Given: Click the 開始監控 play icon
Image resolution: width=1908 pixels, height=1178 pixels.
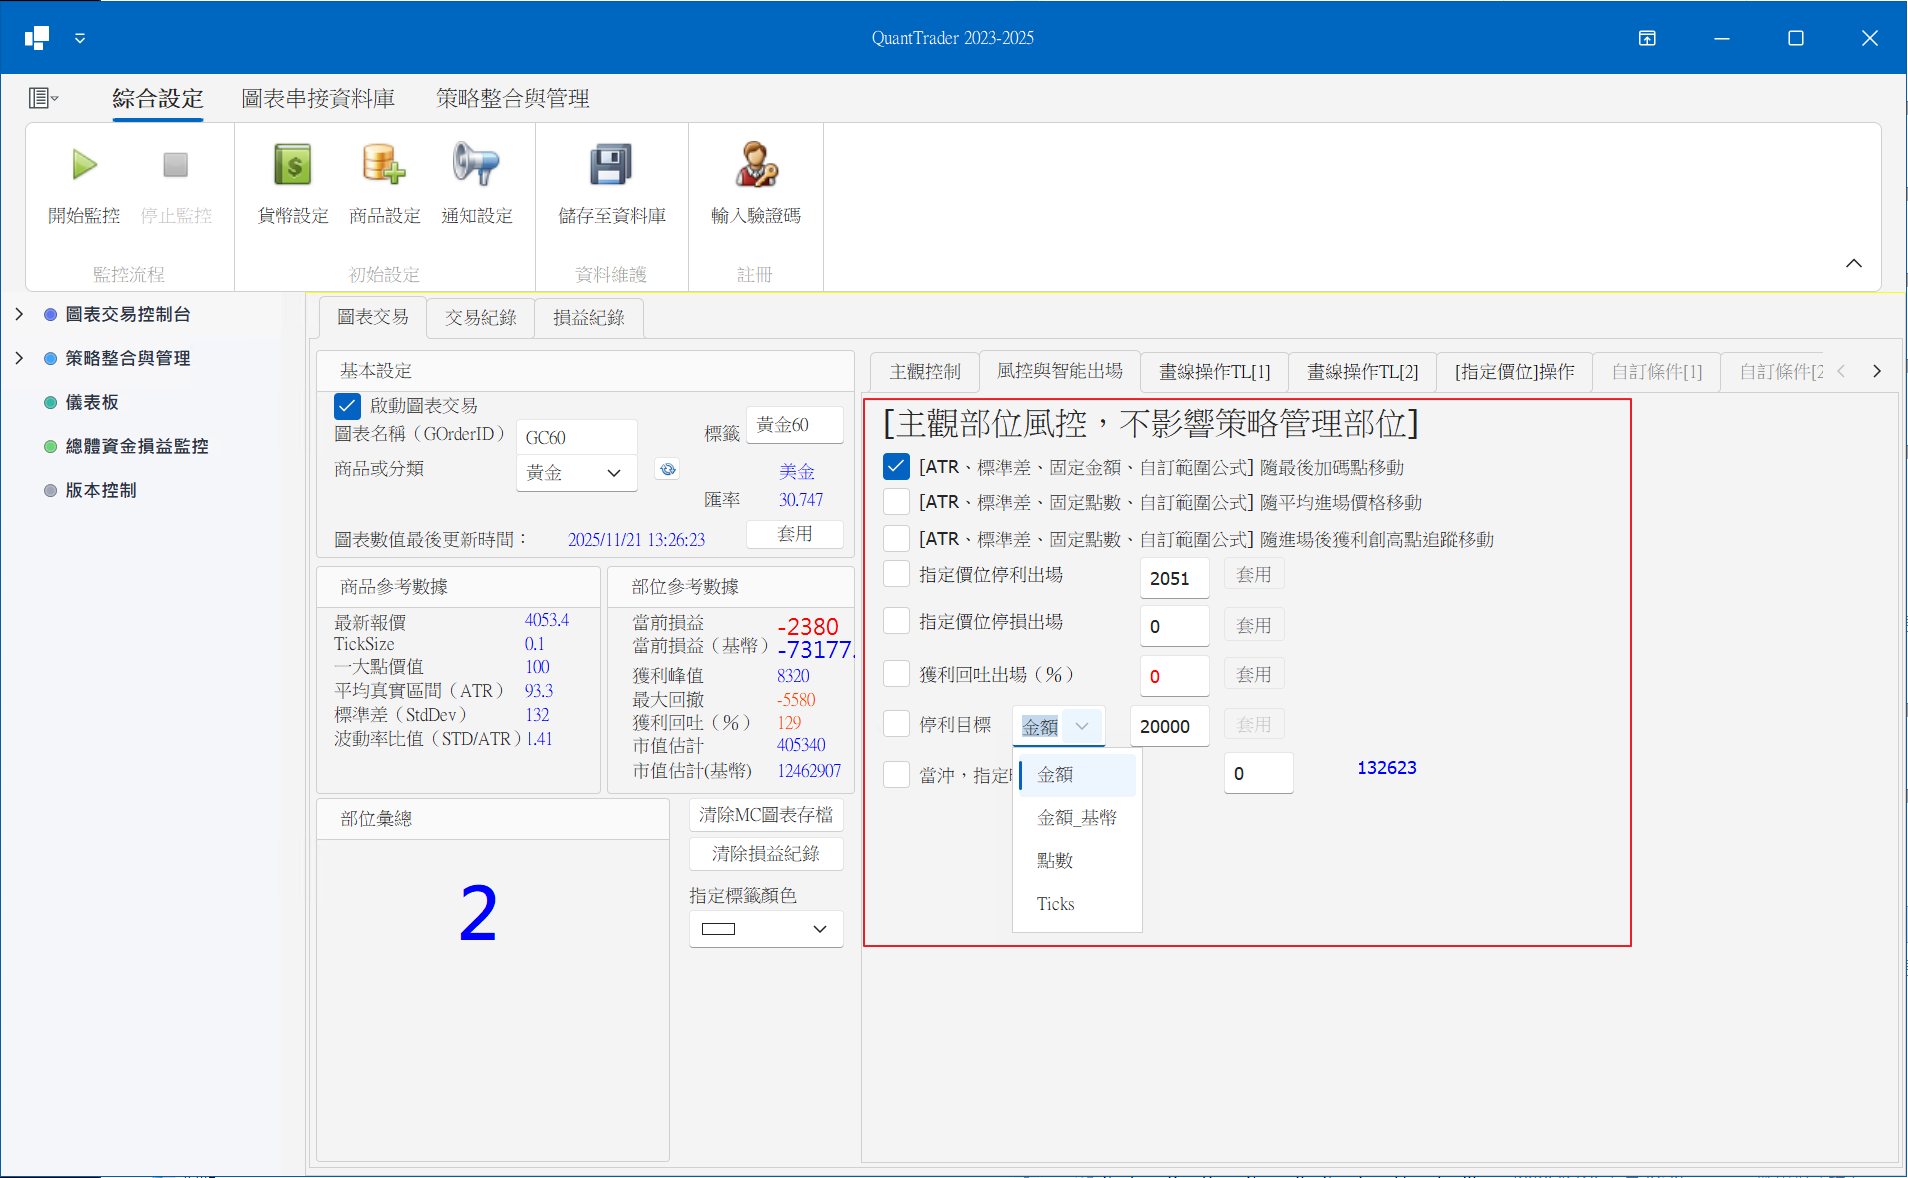Looking at the screenshot, I should [83, 165].
